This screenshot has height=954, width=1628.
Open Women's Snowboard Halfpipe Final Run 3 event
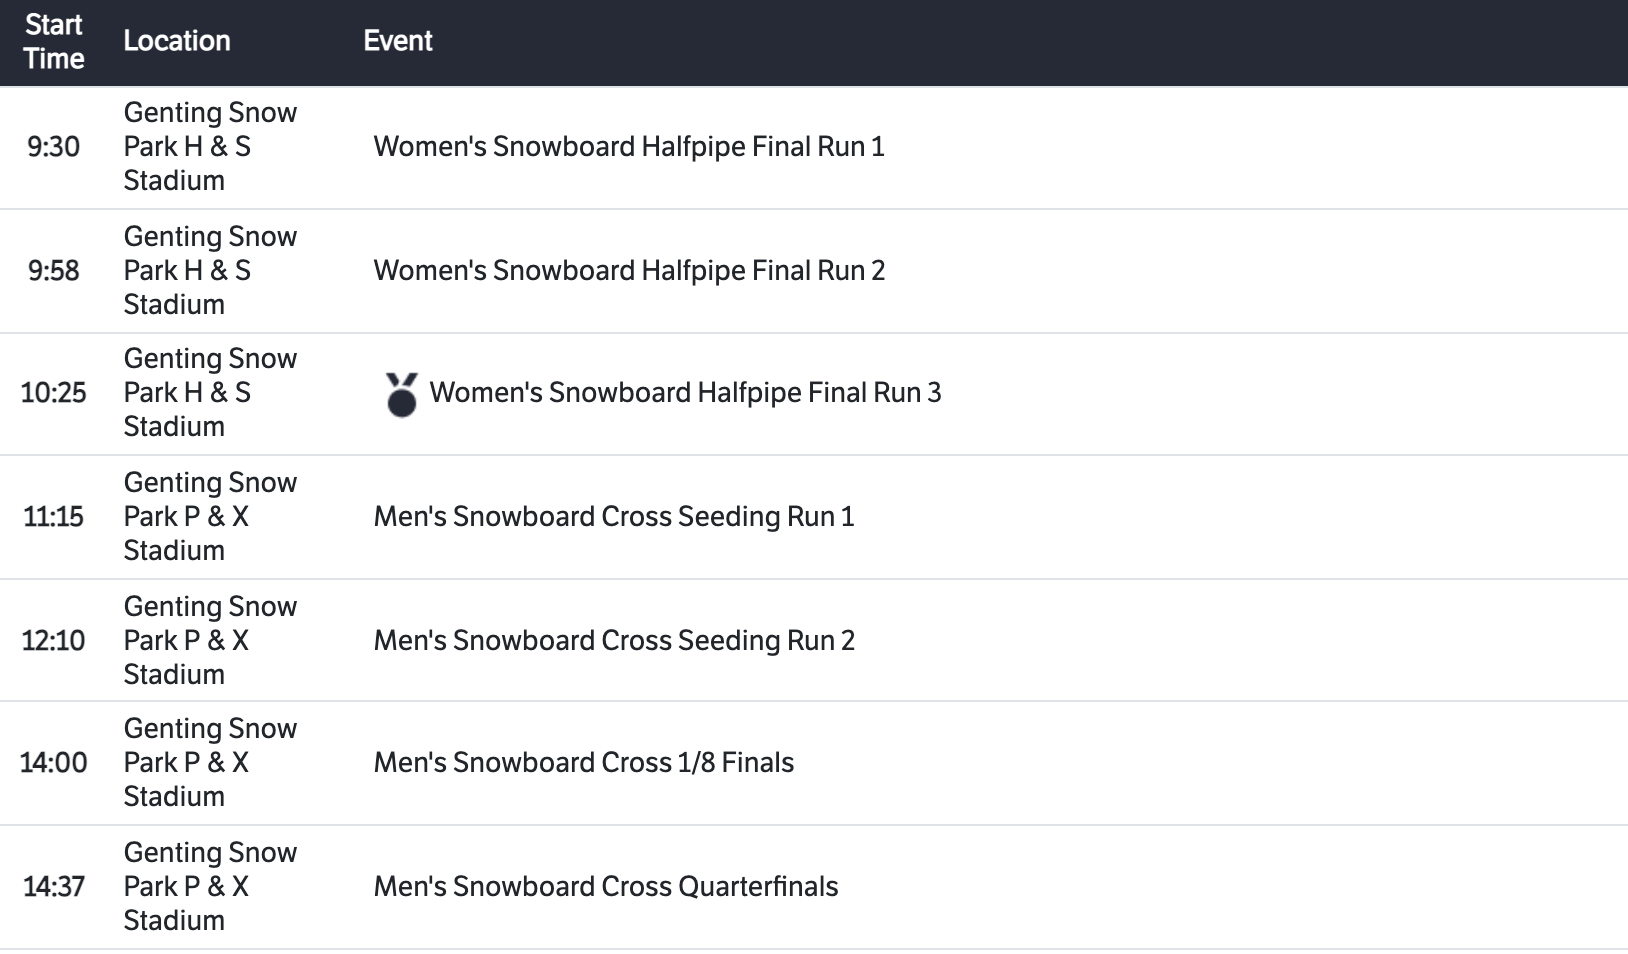[685, 393]
